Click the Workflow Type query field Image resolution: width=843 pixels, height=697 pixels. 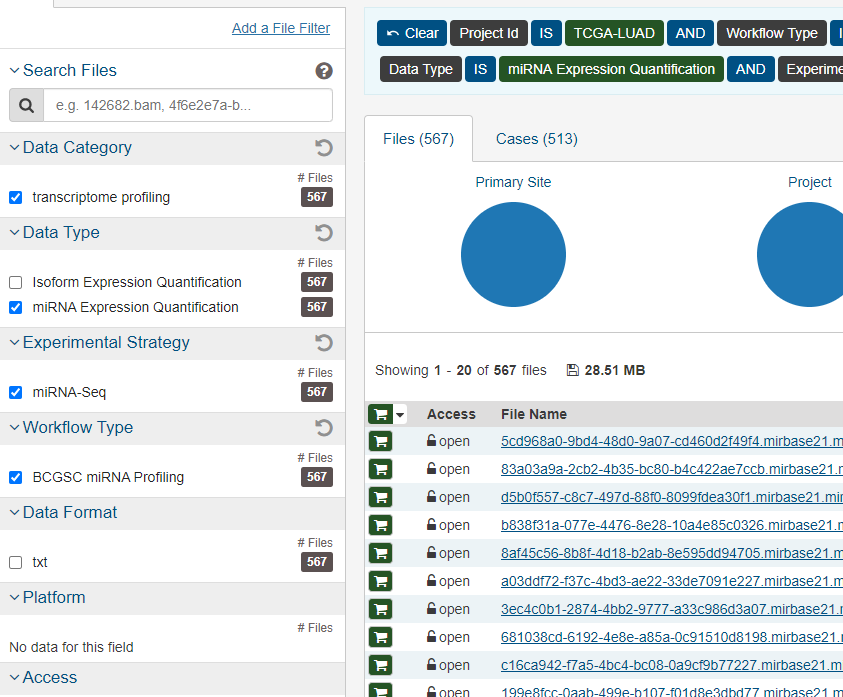(771, 33)
